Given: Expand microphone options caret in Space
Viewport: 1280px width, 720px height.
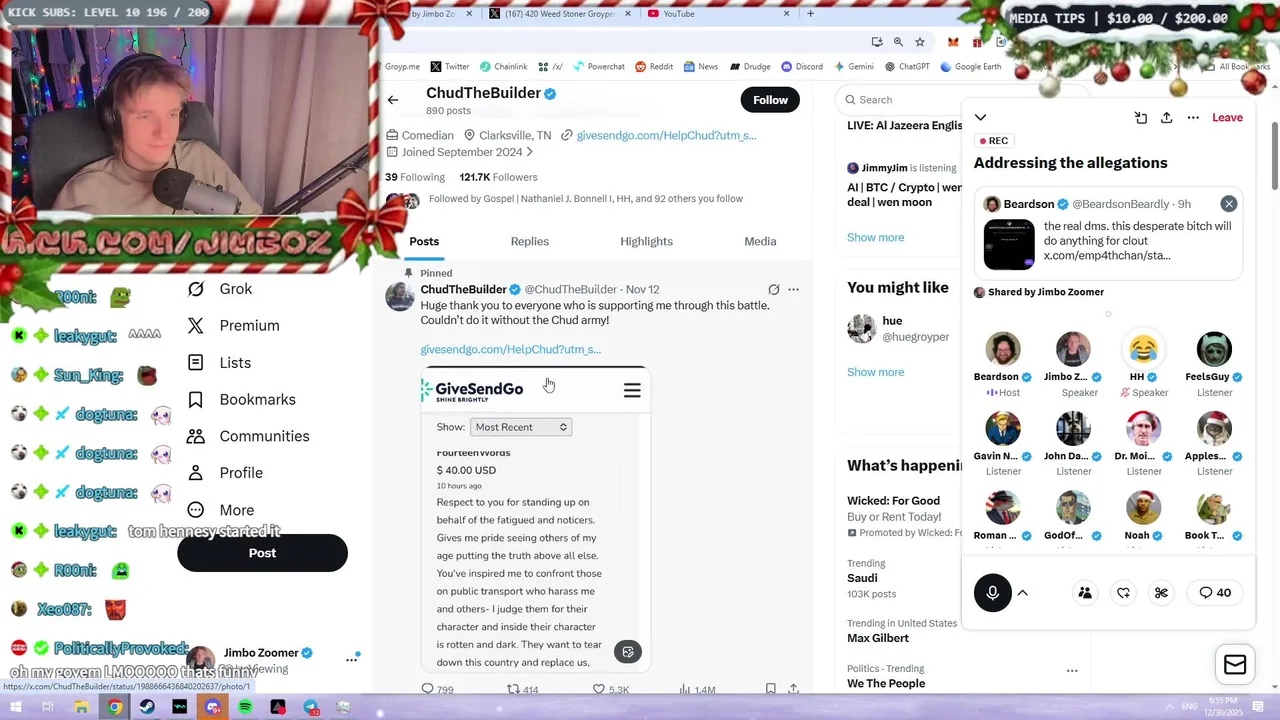Looking at the screenshot, I should point(1022,593).
